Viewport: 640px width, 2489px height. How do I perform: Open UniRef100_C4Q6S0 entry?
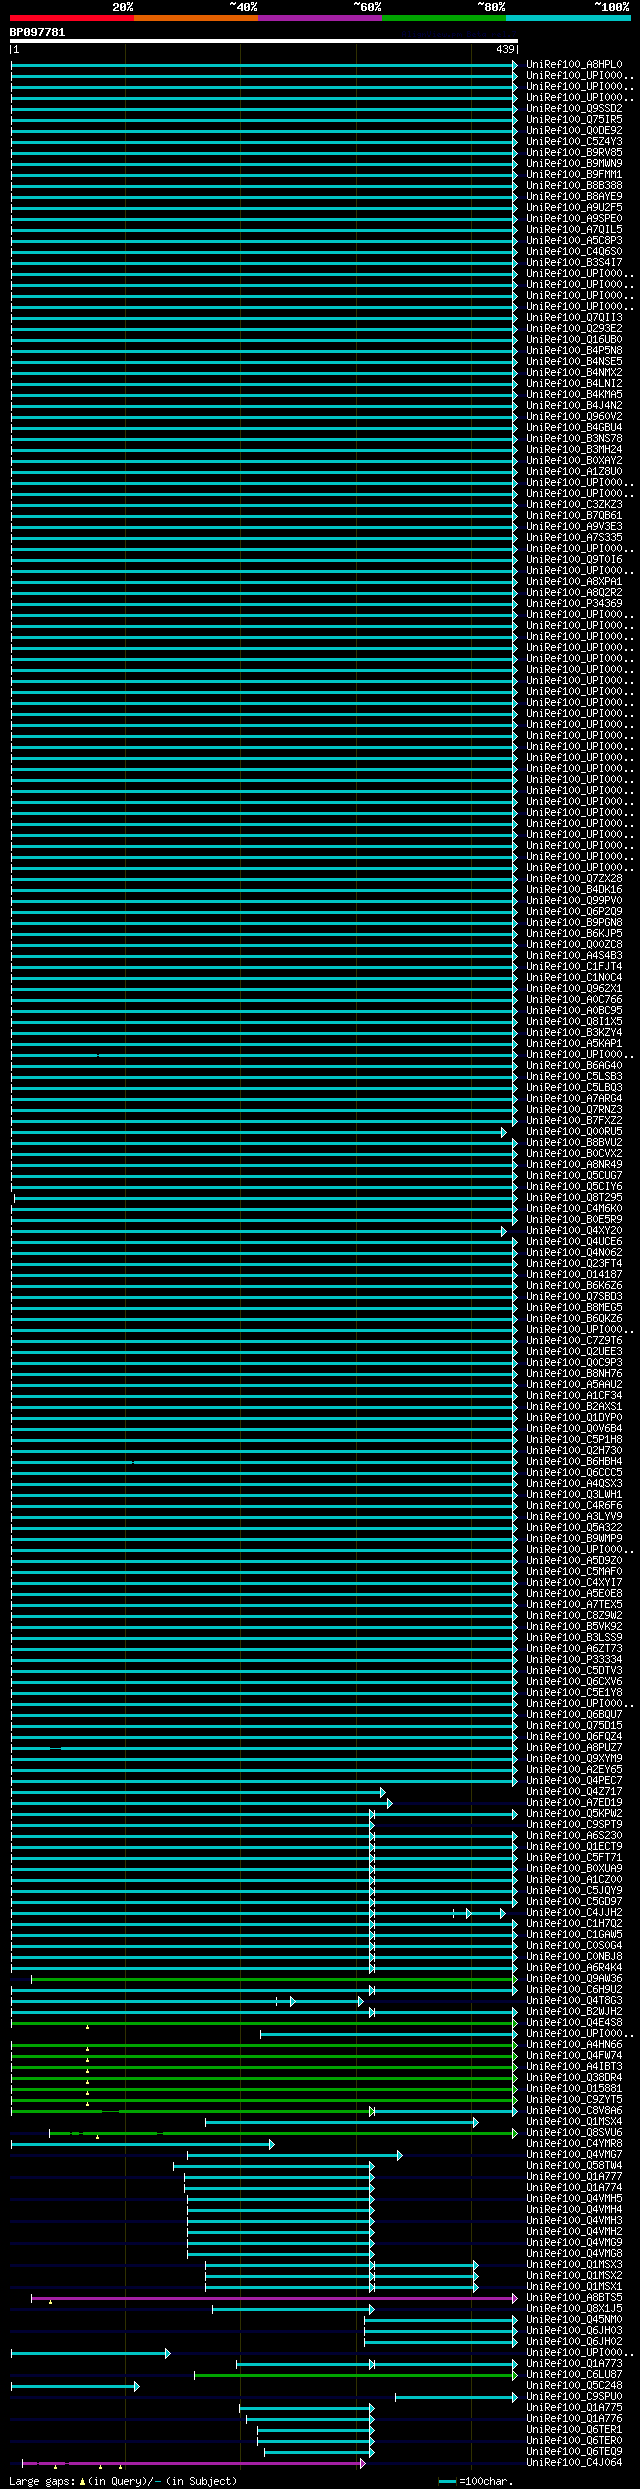[x=574, y=252]
